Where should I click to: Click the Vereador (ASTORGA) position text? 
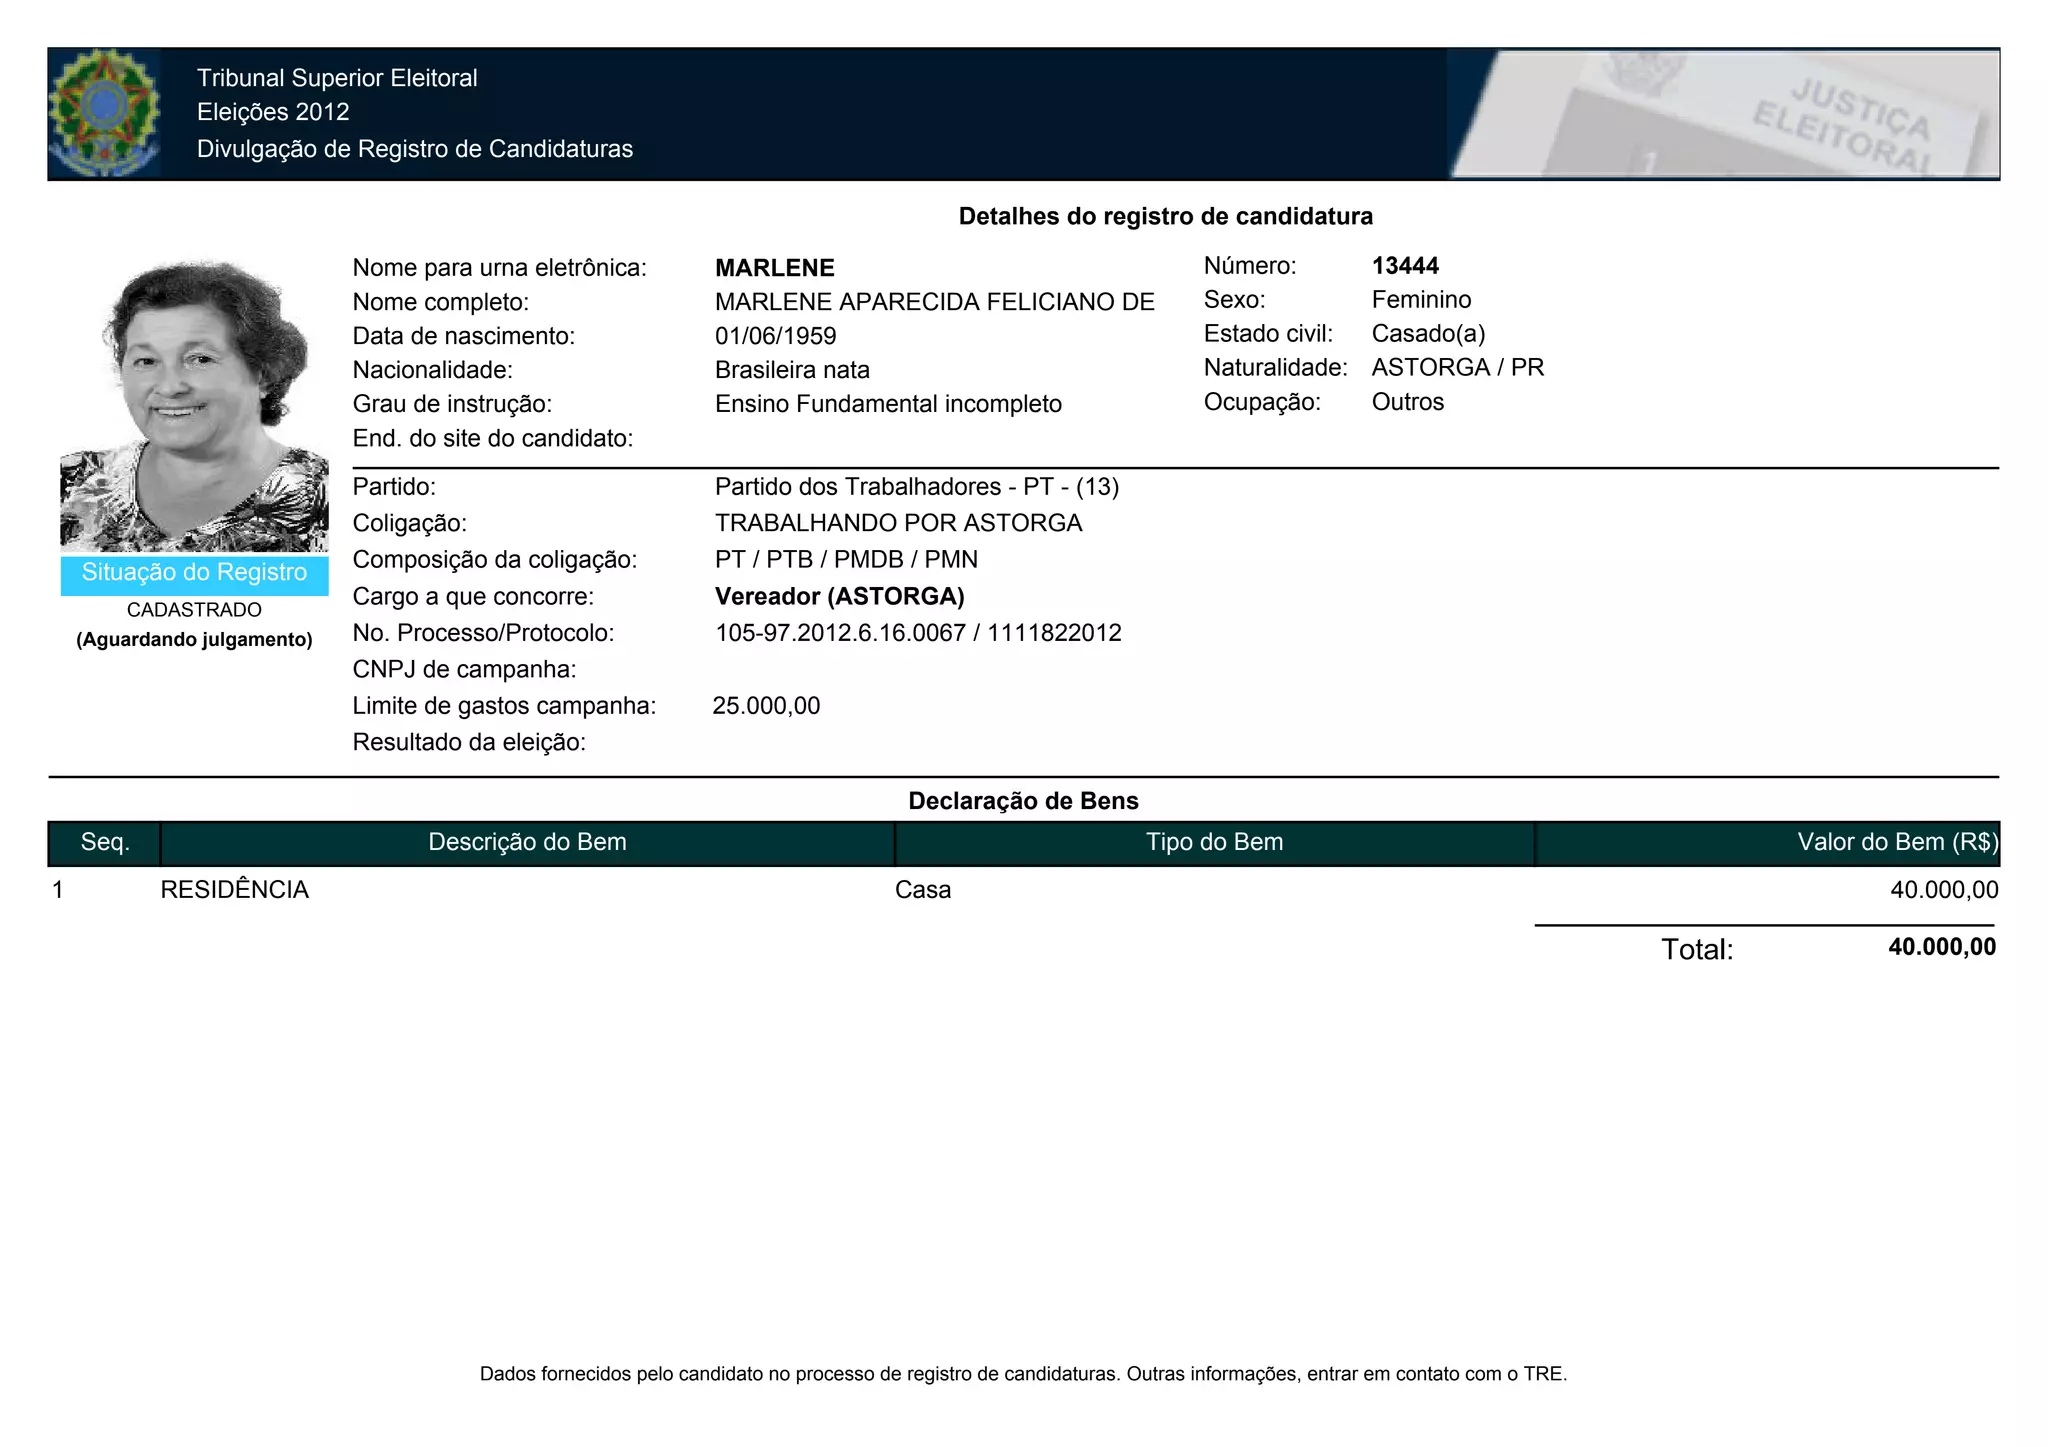[x=839, y=597]
